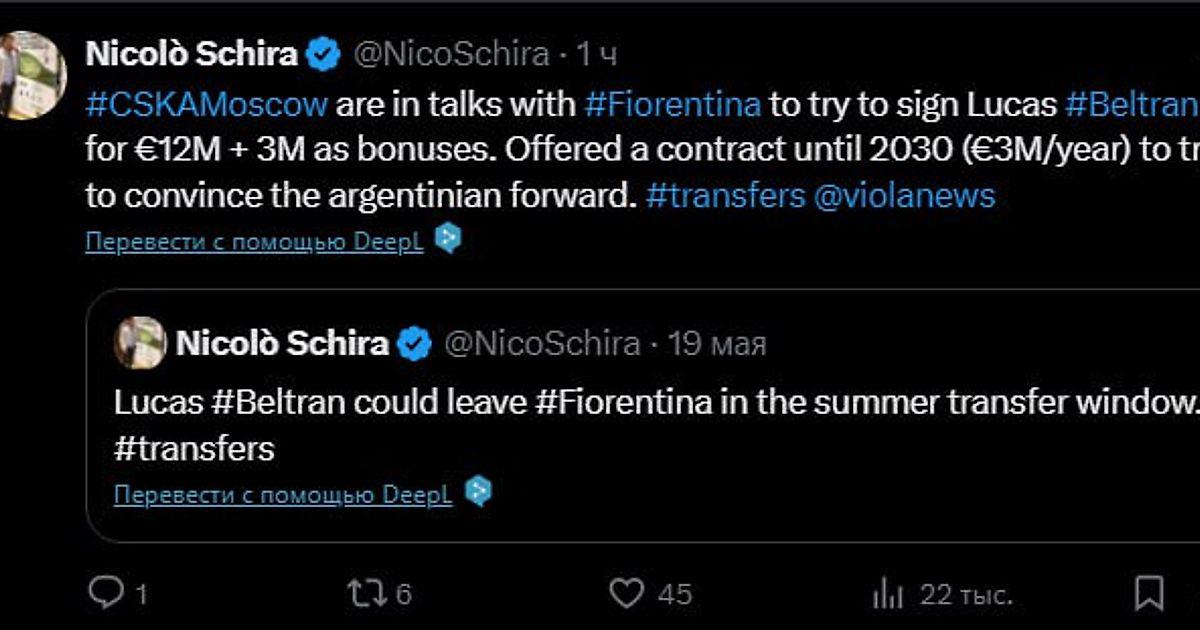Open the #Fiorentina hashtag in main tweet
Image resolution: width=1200 pixels, height=630 pixels.
[672, 104]
